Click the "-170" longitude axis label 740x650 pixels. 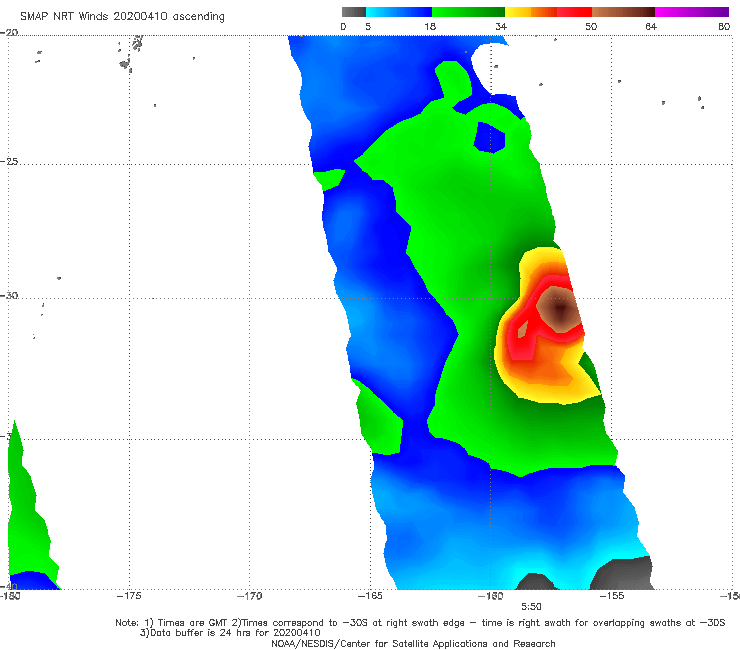click(250, 596)
